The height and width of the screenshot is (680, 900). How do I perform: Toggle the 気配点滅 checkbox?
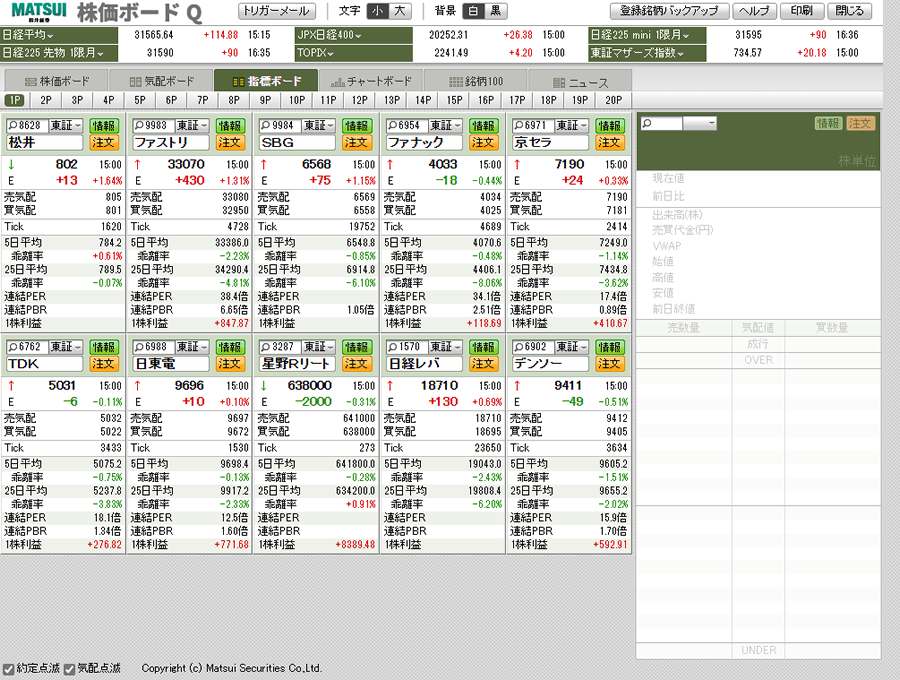coord(69,669)
